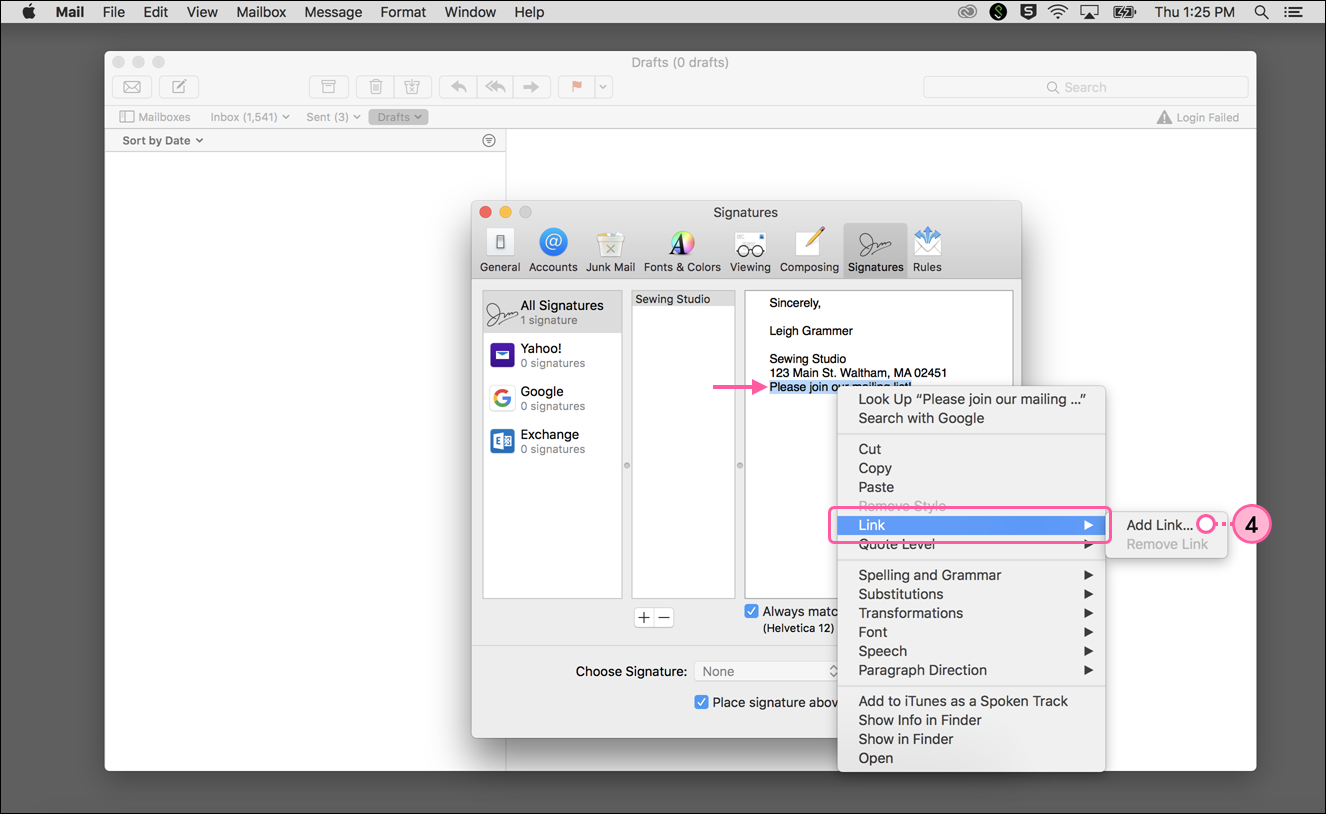Image resolution: width=1326 pixels, height=814 pixels.
Task: Select Link in the context menu
Action: [x=971, y=525]
